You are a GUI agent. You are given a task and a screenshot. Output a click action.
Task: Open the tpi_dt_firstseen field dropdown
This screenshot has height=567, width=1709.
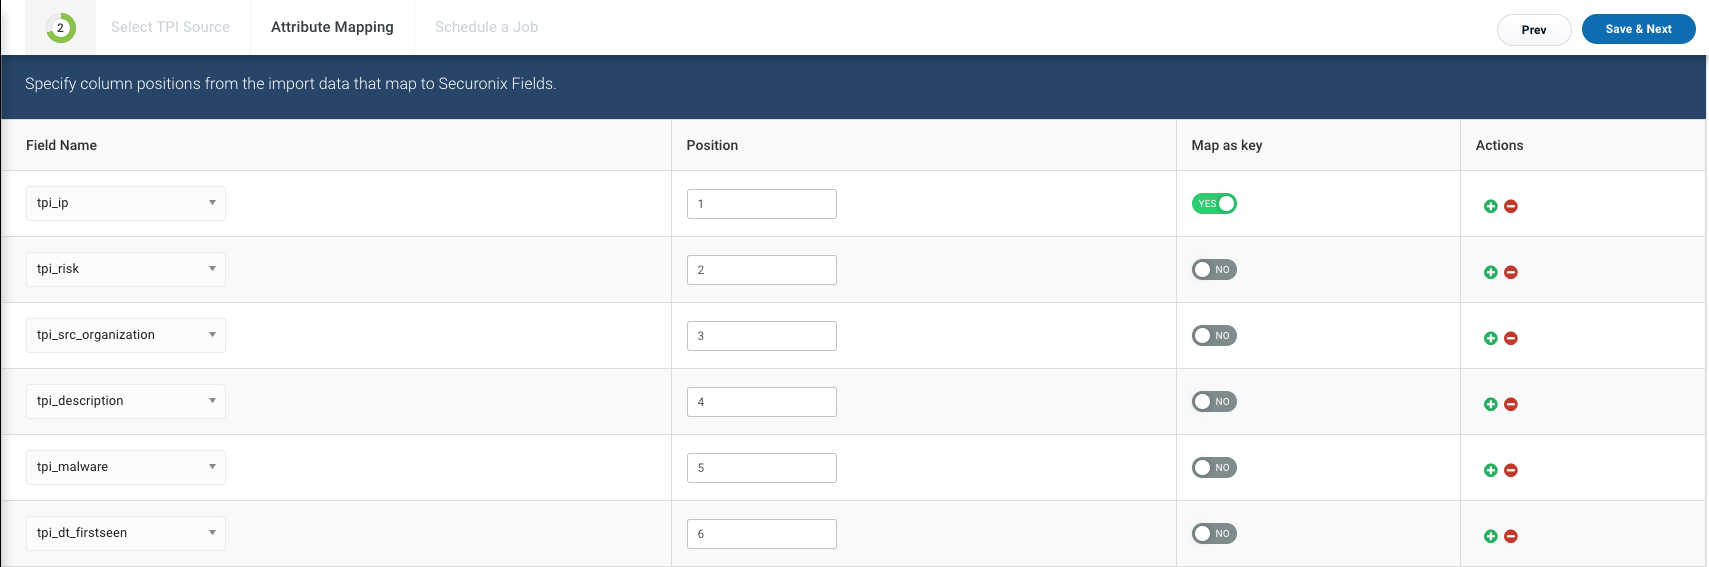click(126, 533)
